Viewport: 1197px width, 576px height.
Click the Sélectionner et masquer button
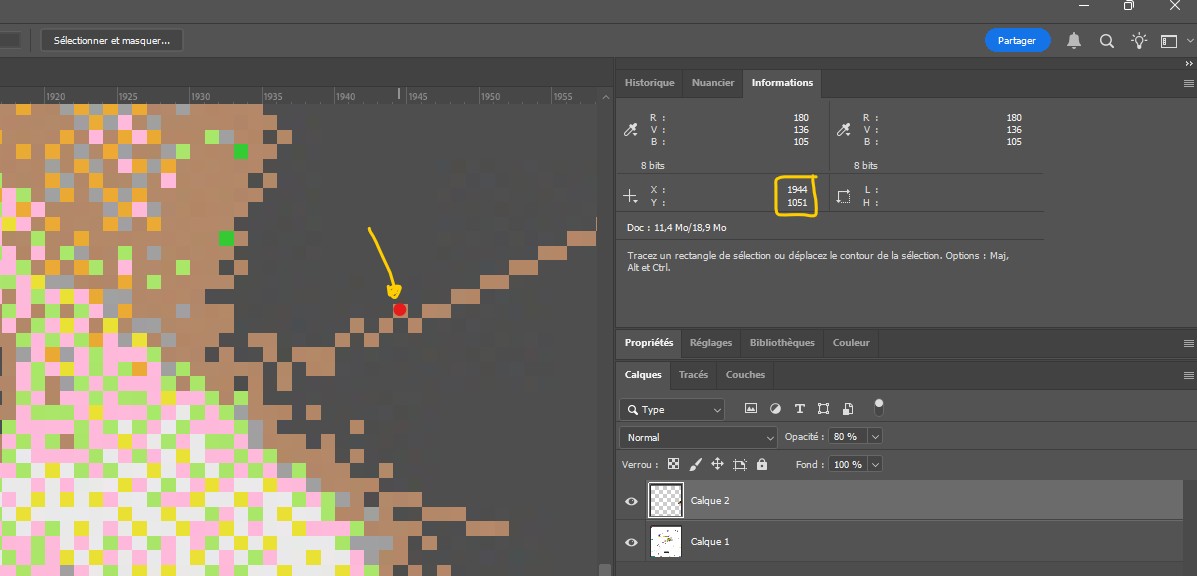click(112, 40)
